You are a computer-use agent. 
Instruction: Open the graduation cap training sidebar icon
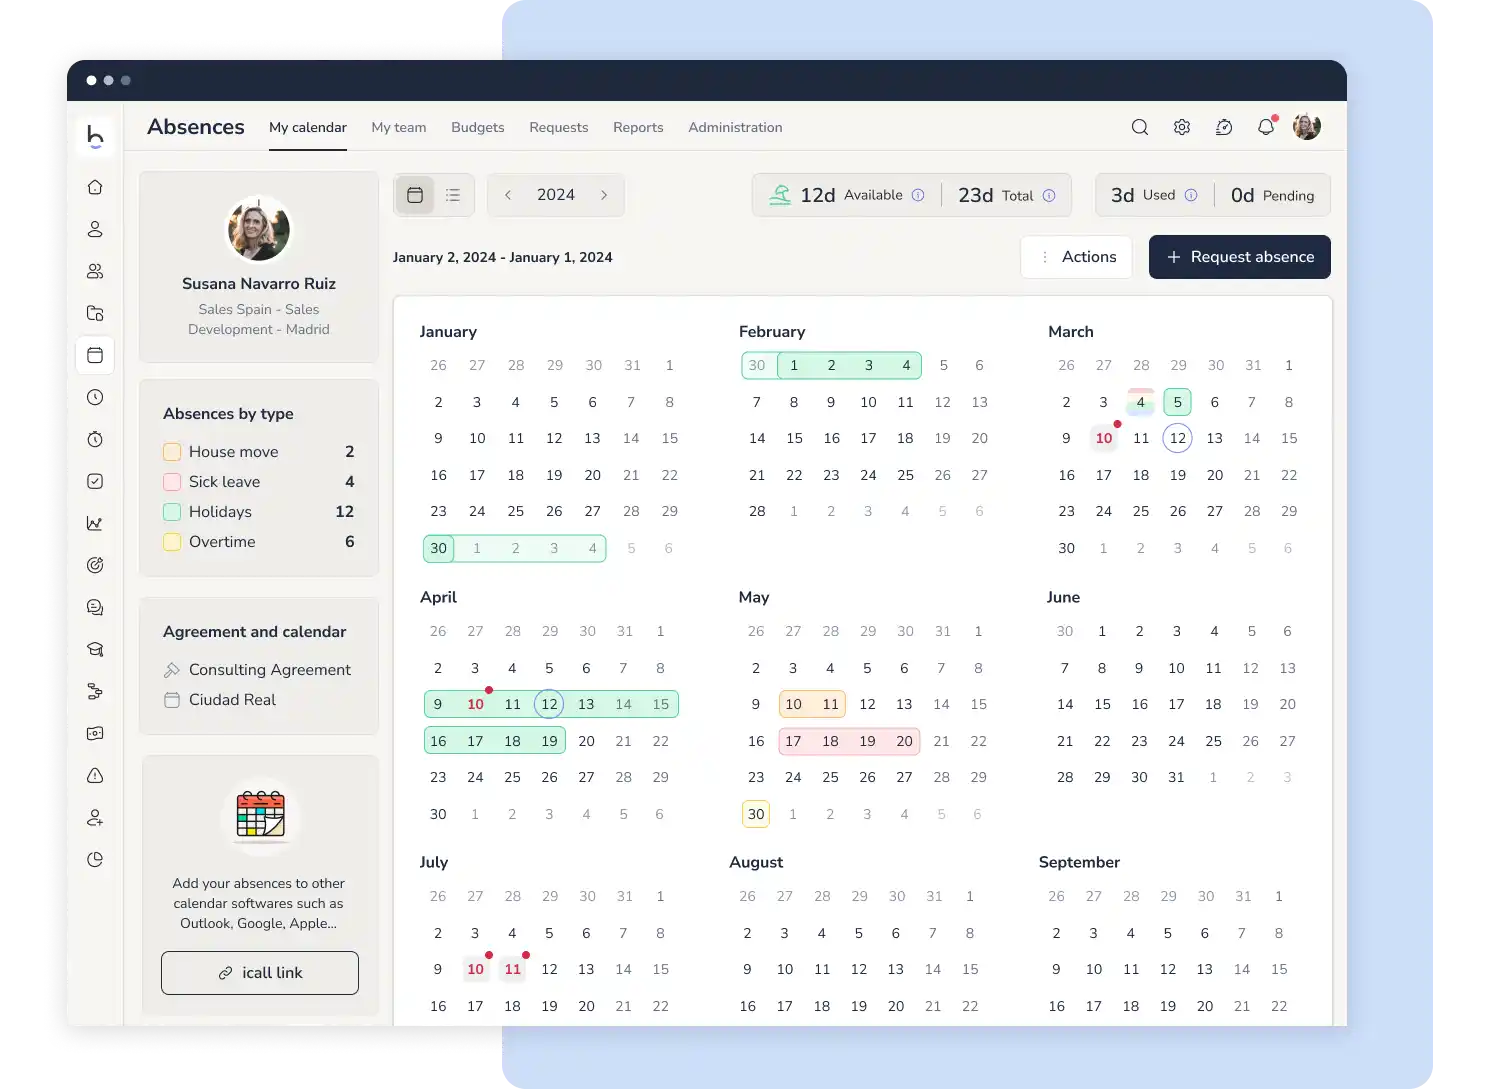tap(95, 649)
